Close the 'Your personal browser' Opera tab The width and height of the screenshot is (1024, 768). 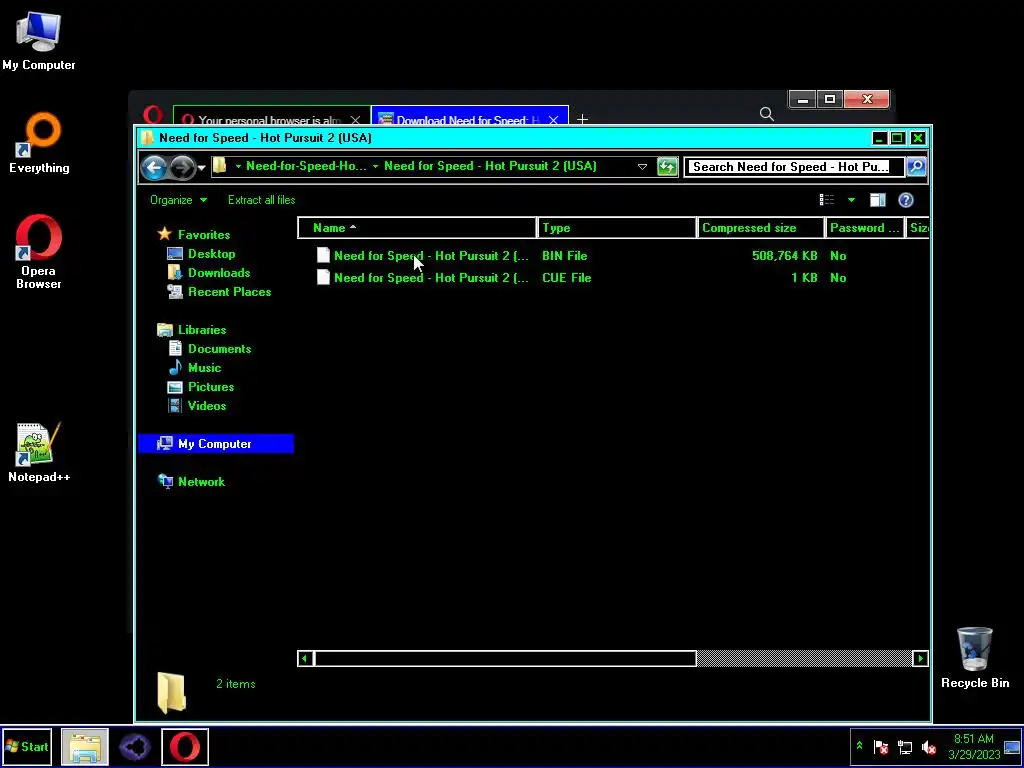click(355, 120)
